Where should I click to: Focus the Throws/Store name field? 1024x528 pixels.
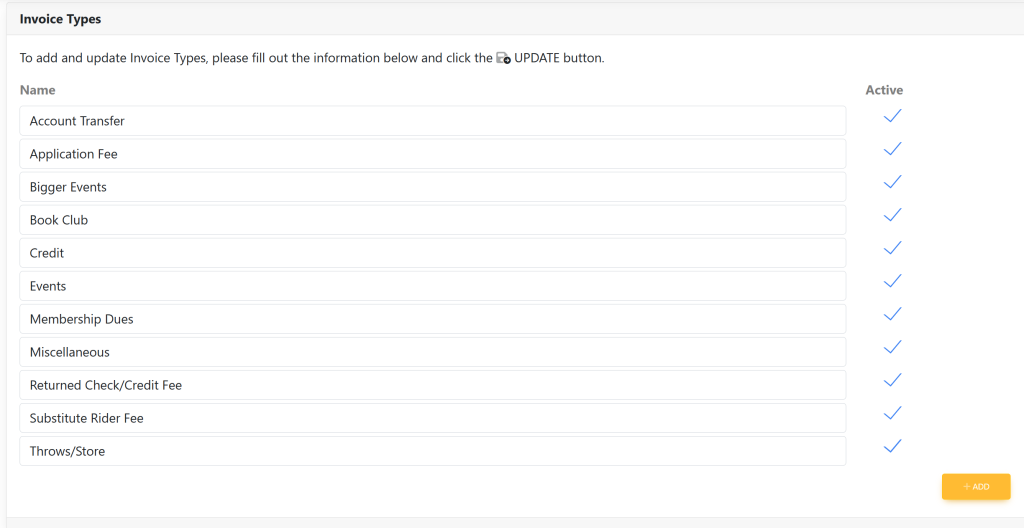tap(432, 451)
